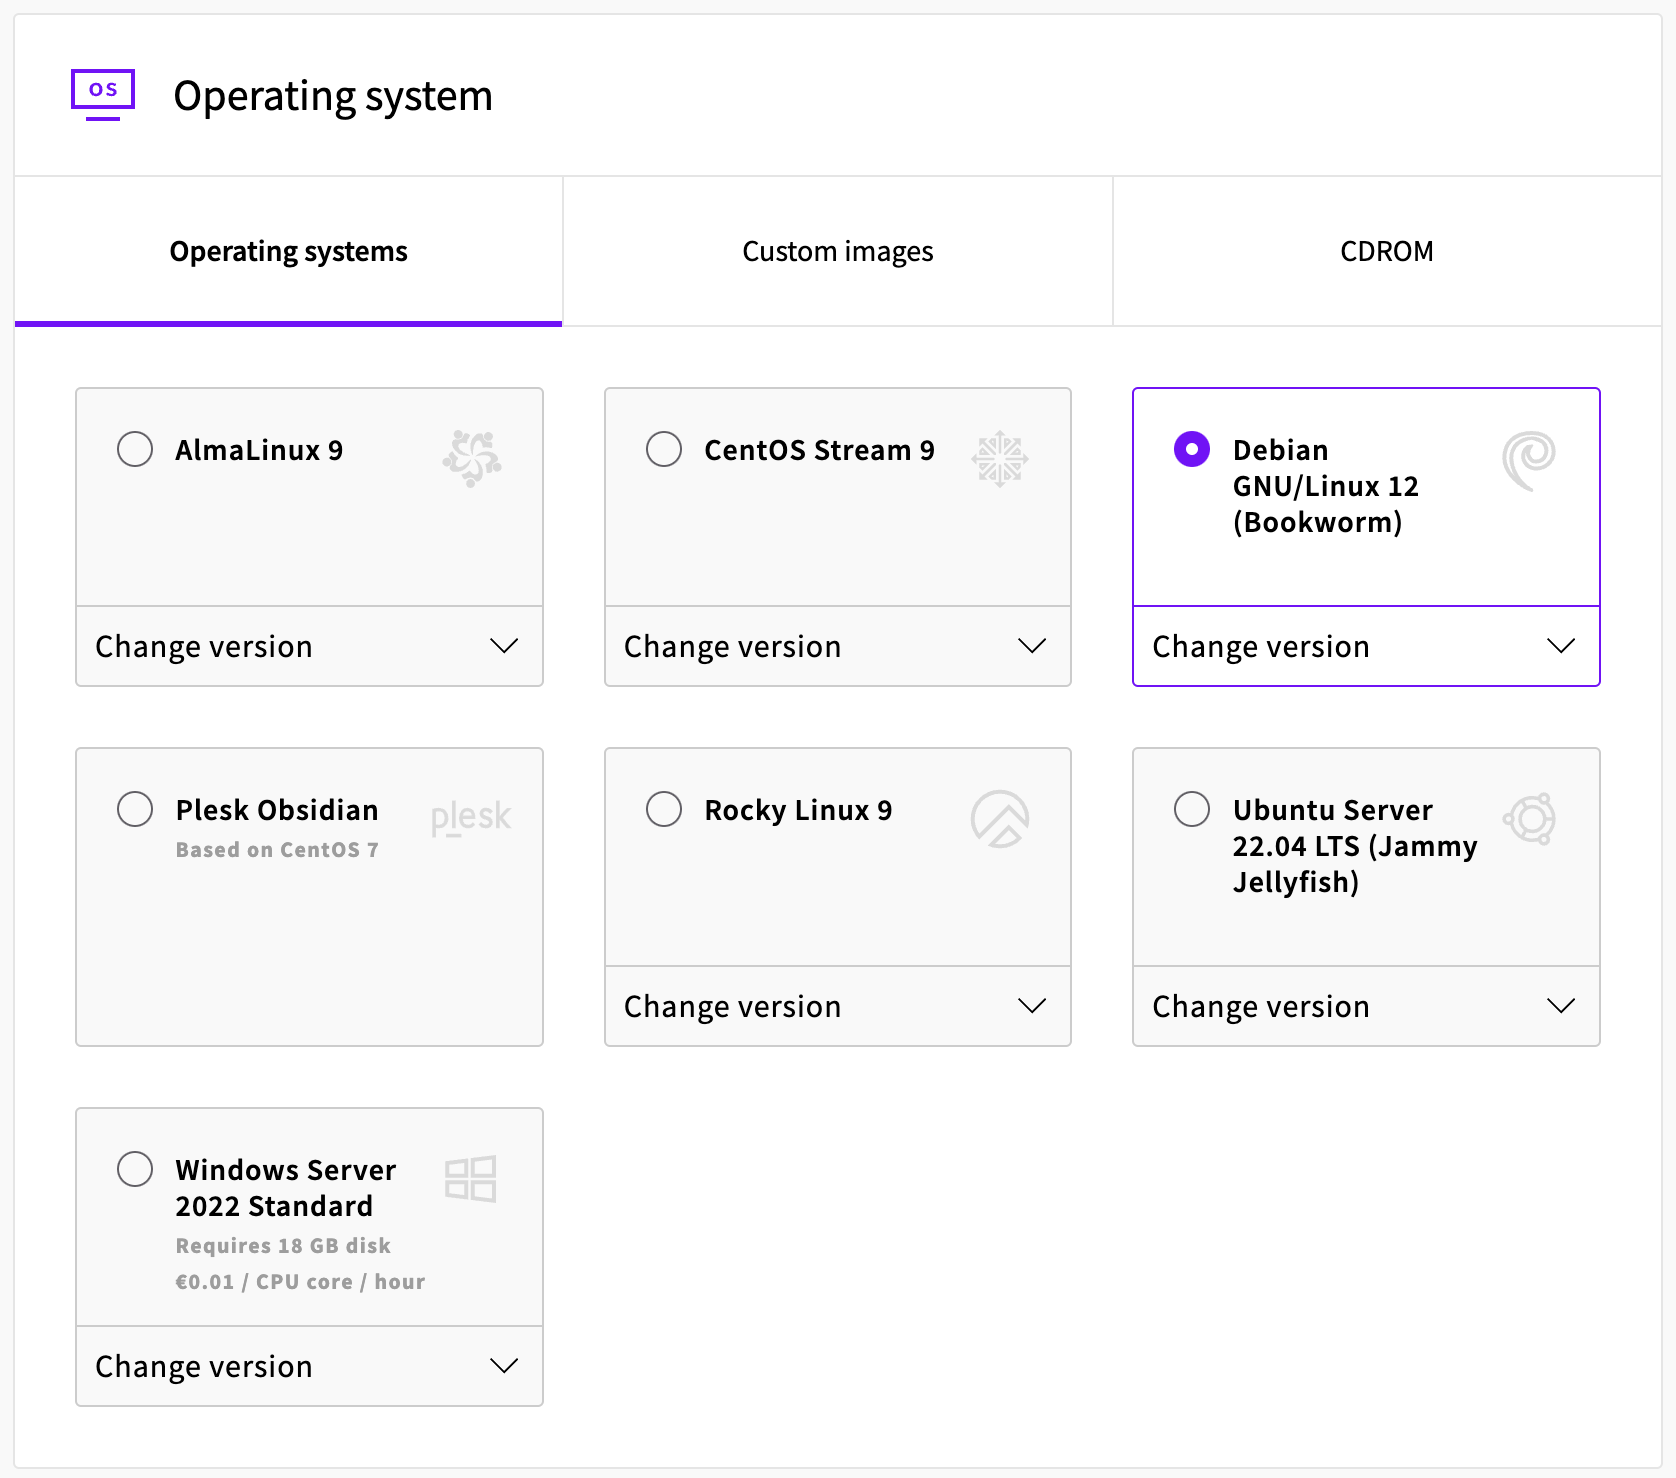Pick Ubuntu Server 22.04 LTS radio button

1192,809
